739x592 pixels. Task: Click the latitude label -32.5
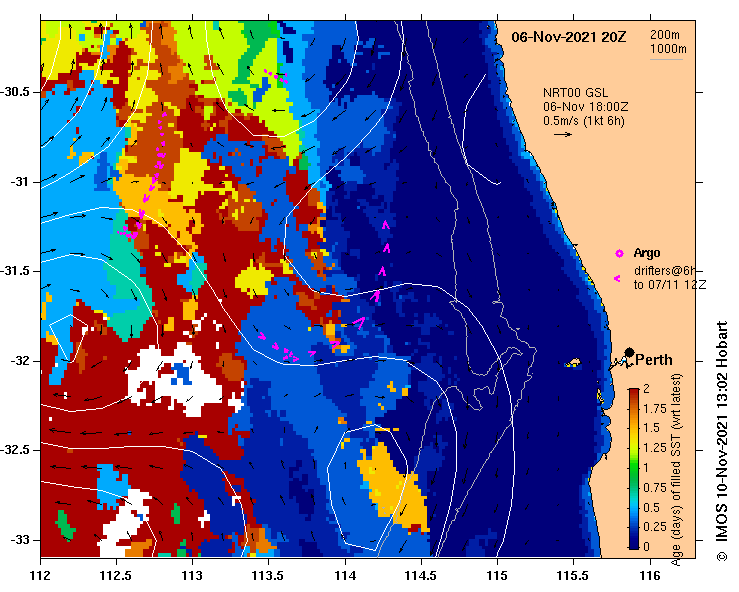coord(17,450)
